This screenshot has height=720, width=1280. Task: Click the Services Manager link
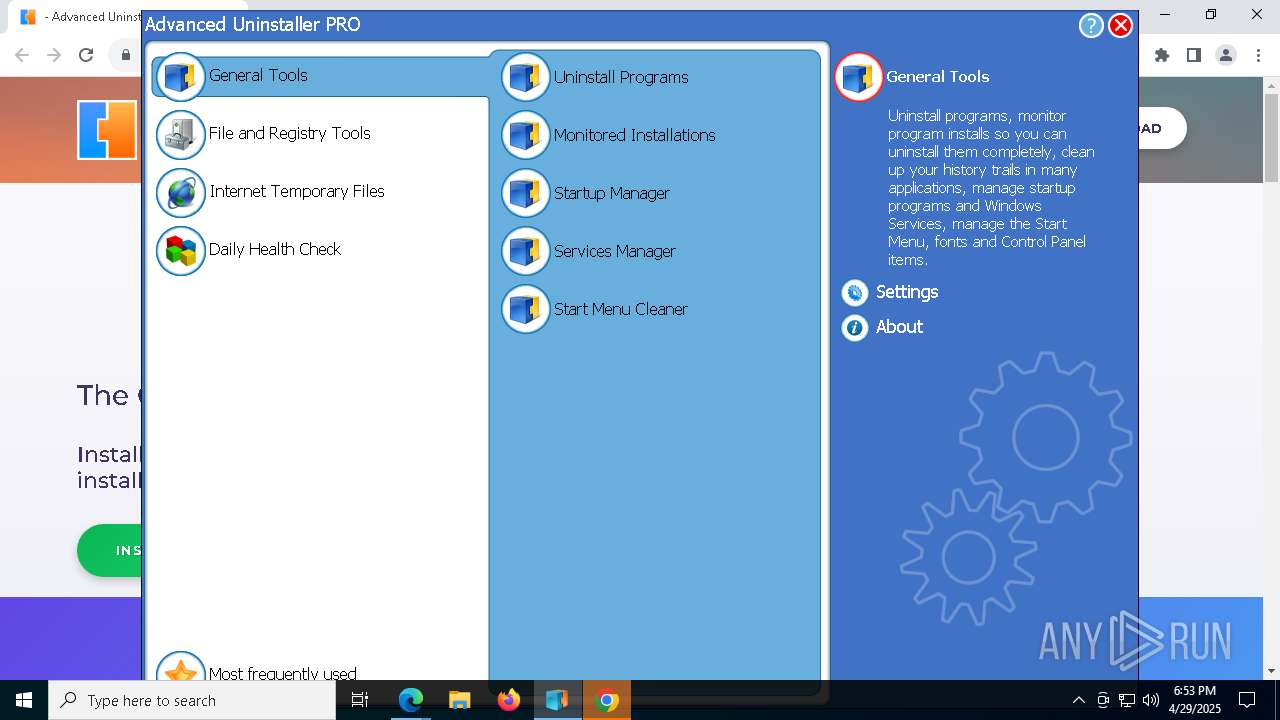coord(614,251)
